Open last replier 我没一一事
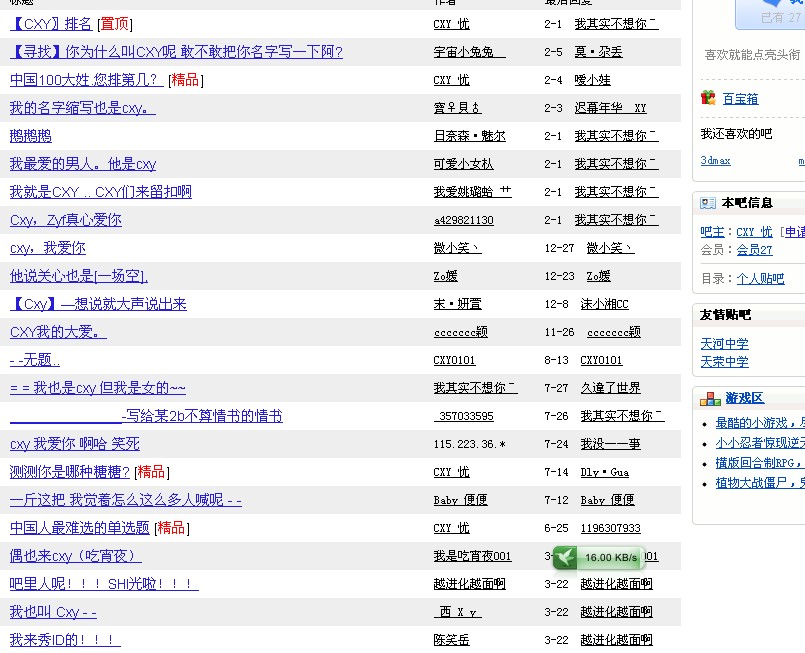This screenshot has width=805, height=653. (610, 444)
